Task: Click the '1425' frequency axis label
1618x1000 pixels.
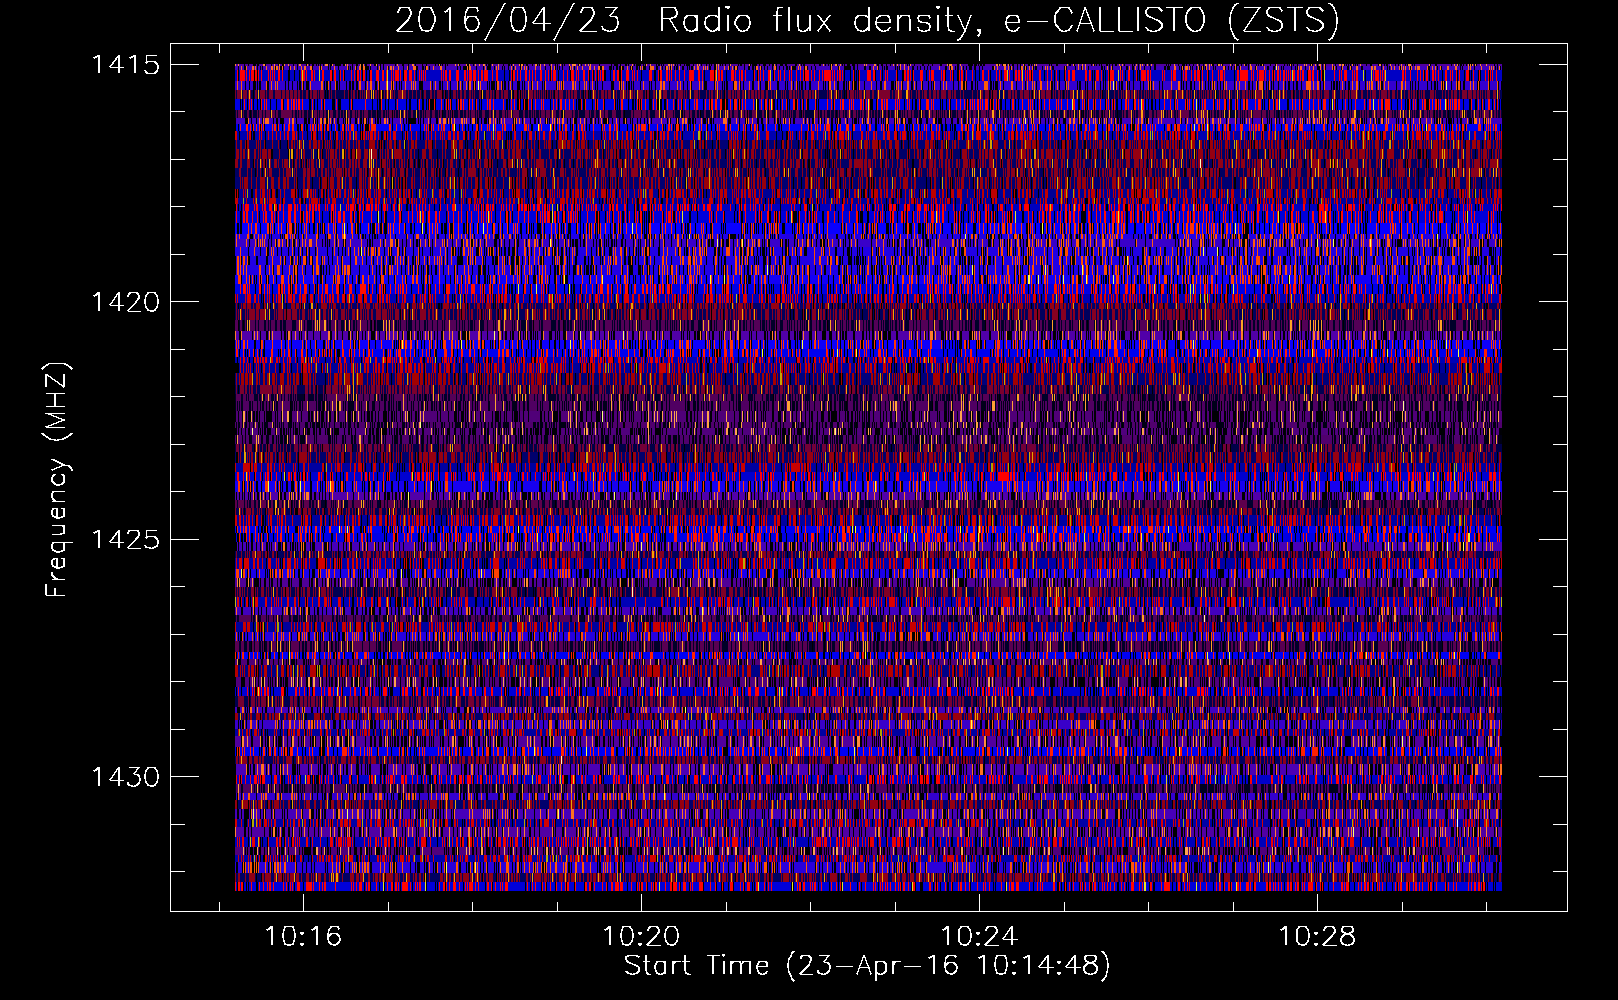Action: coord(125,540)
